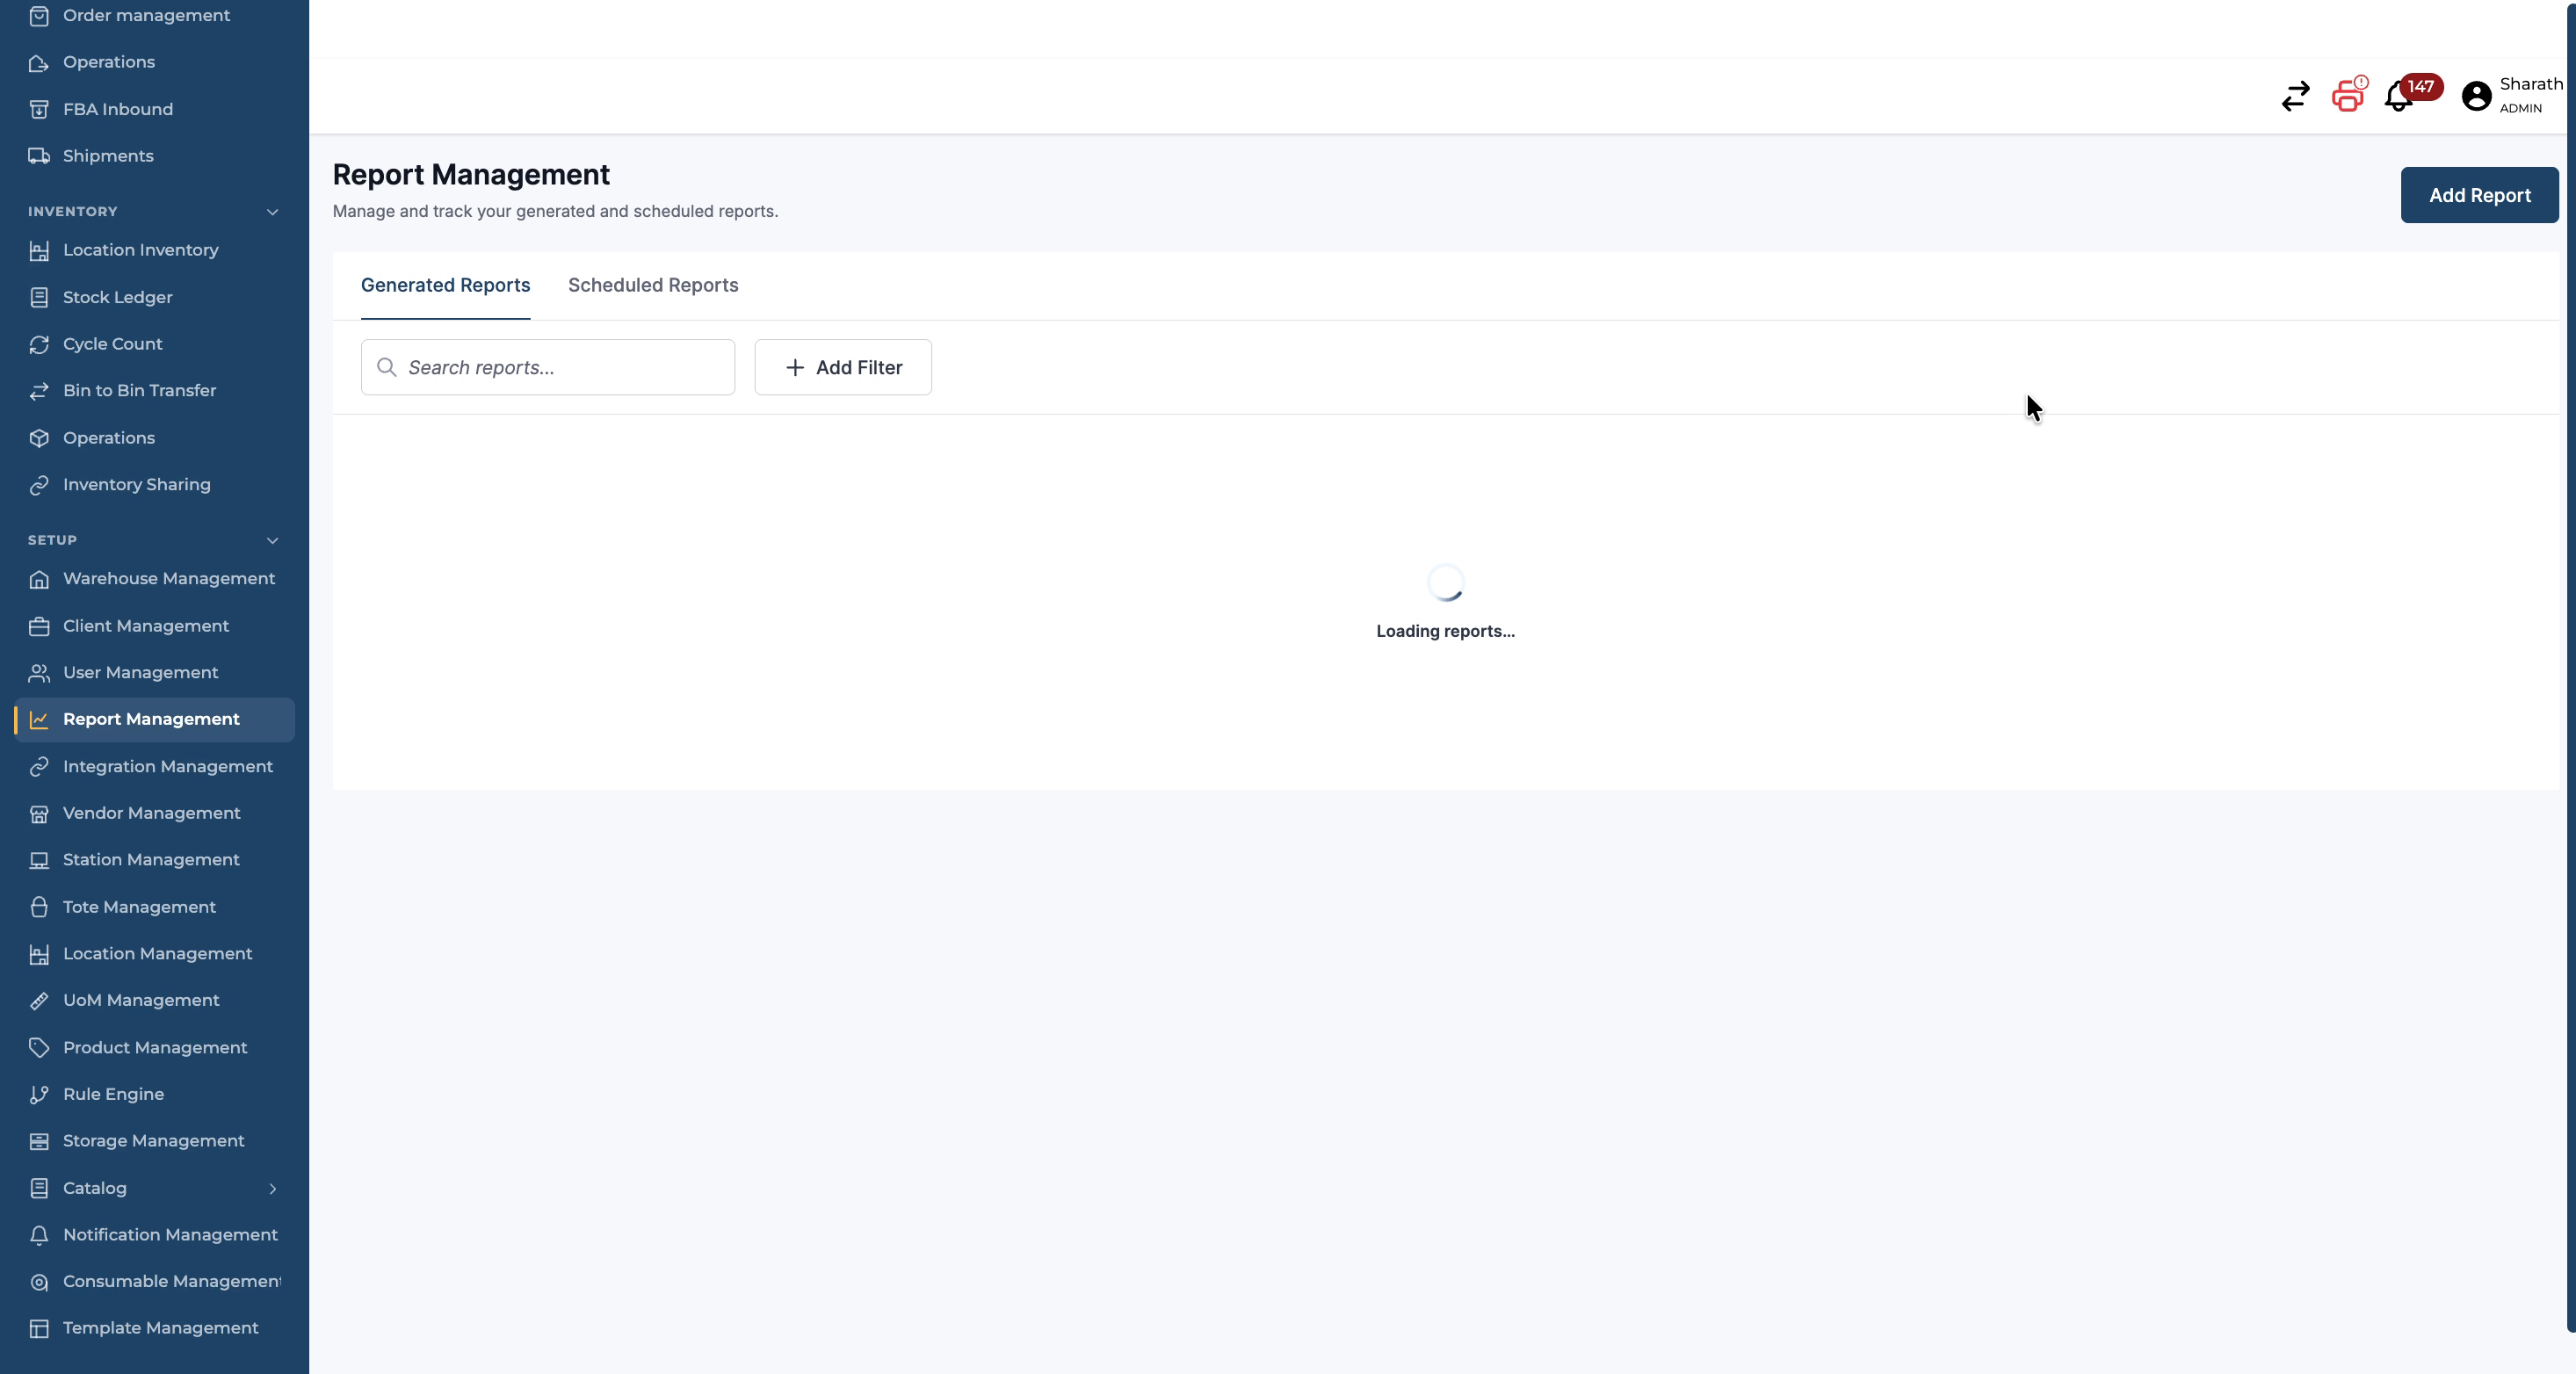The height and width of the screenshot is (1374, 2576).
Task: Open Notification Management in sidebar
Action: (x=154, y=1234)
